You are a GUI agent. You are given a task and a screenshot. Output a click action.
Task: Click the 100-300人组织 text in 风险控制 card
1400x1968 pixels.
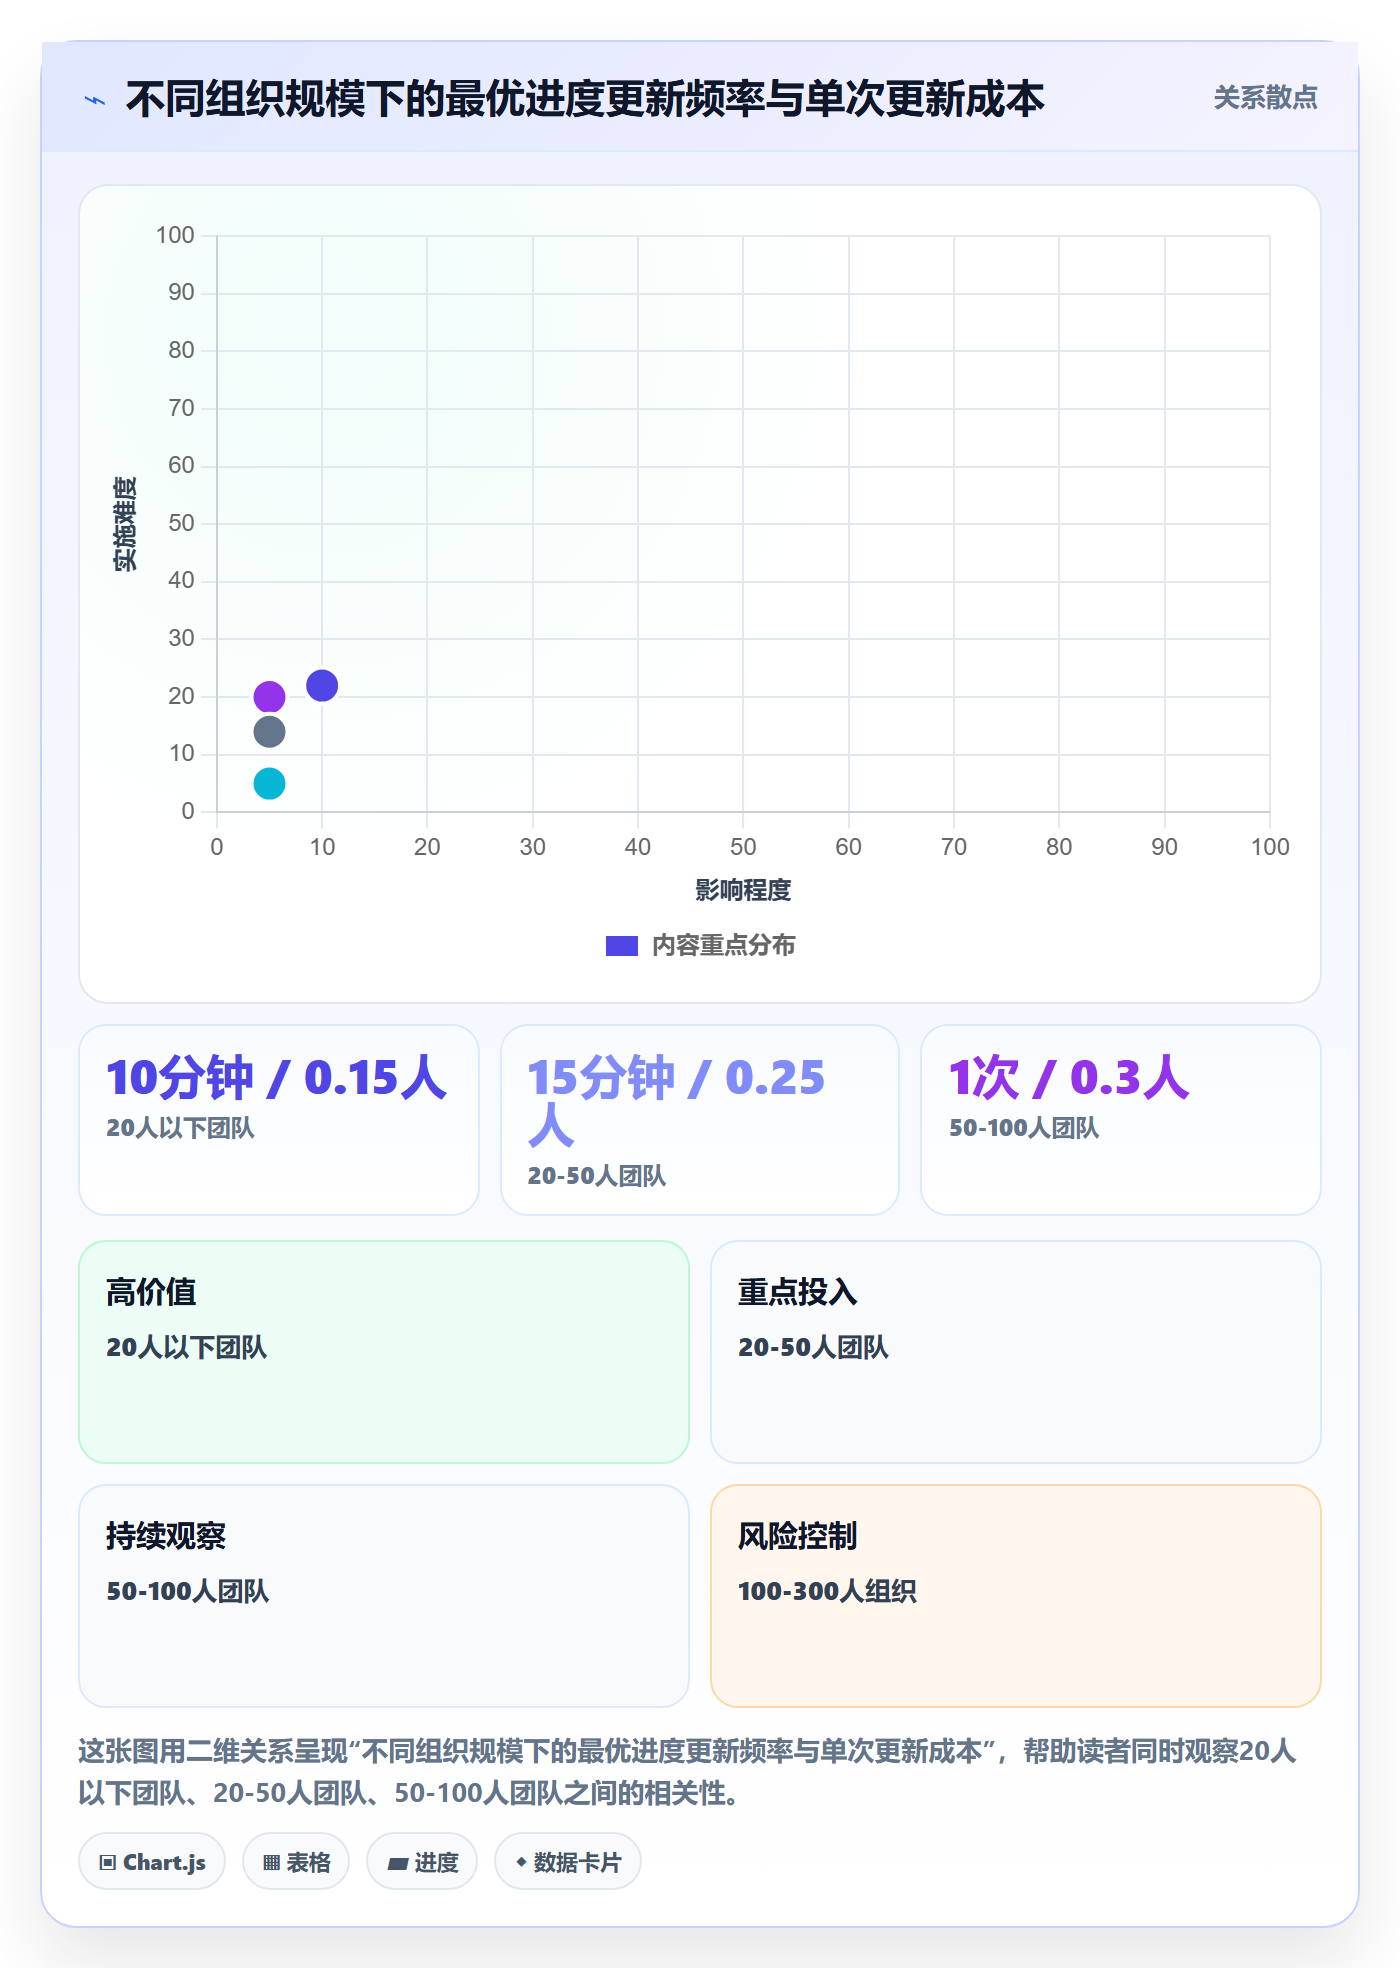(x=827, y=1591)
